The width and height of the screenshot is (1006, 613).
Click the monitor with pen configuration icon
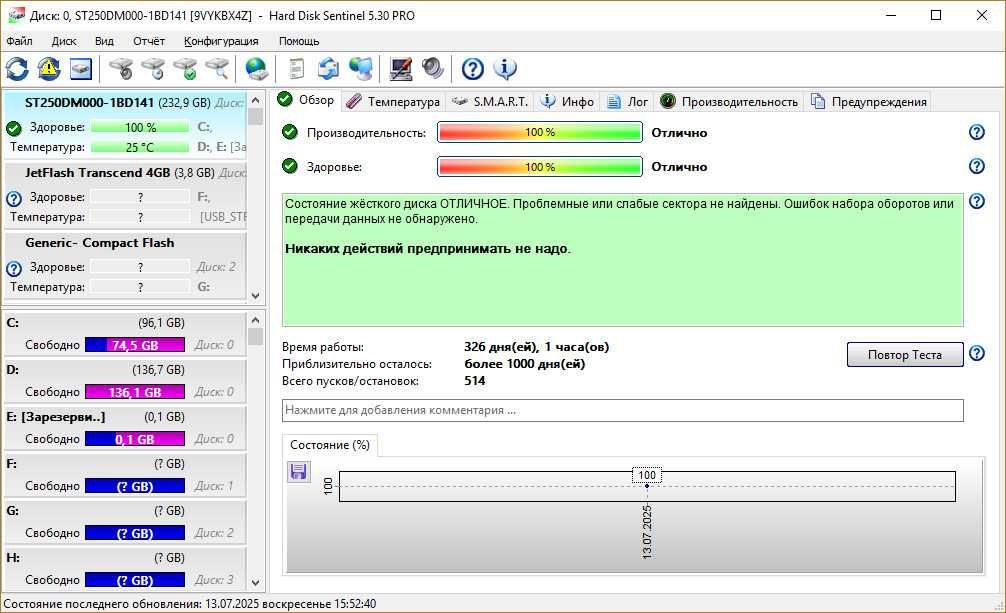401,69
